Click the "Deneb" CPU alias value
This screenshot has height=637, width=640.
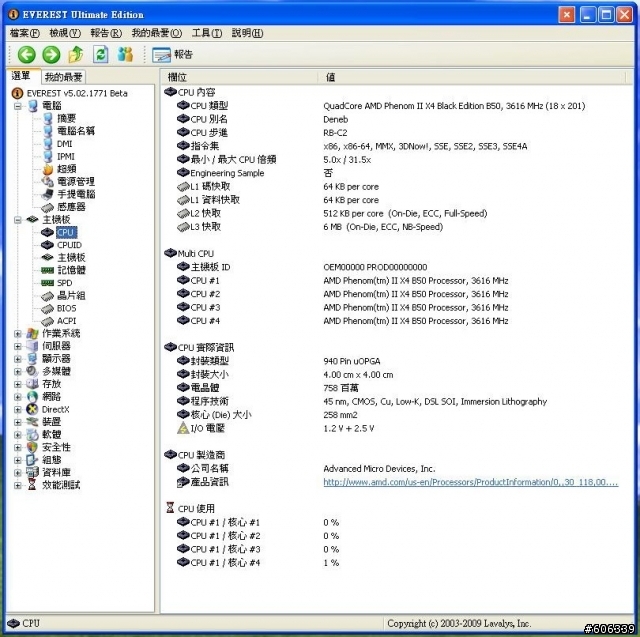click(336, 120)
